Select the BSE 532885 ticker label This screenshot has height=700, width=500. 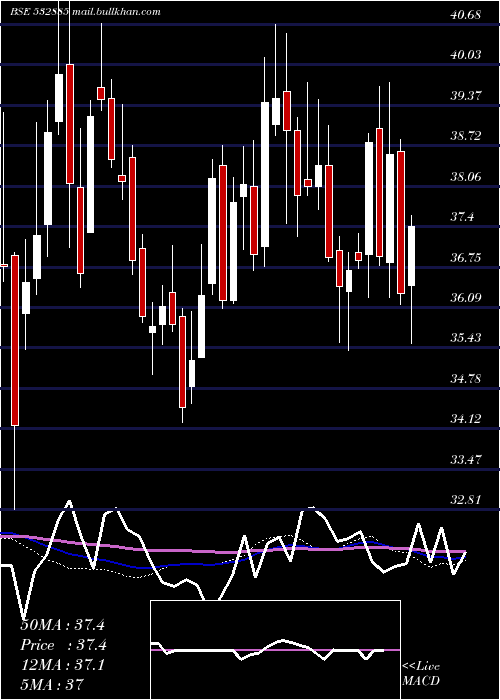coord(39,12)
